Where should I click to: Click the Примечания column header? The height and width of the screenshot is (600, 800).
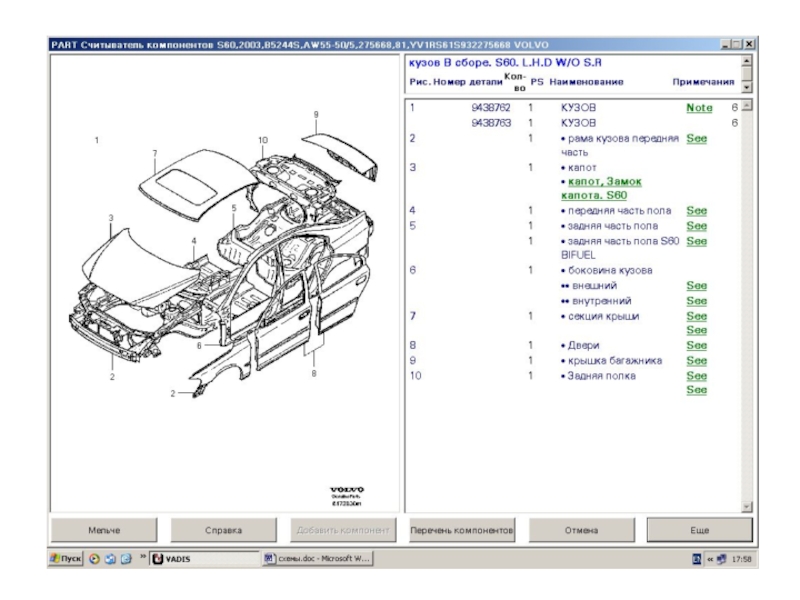[703, 82]
